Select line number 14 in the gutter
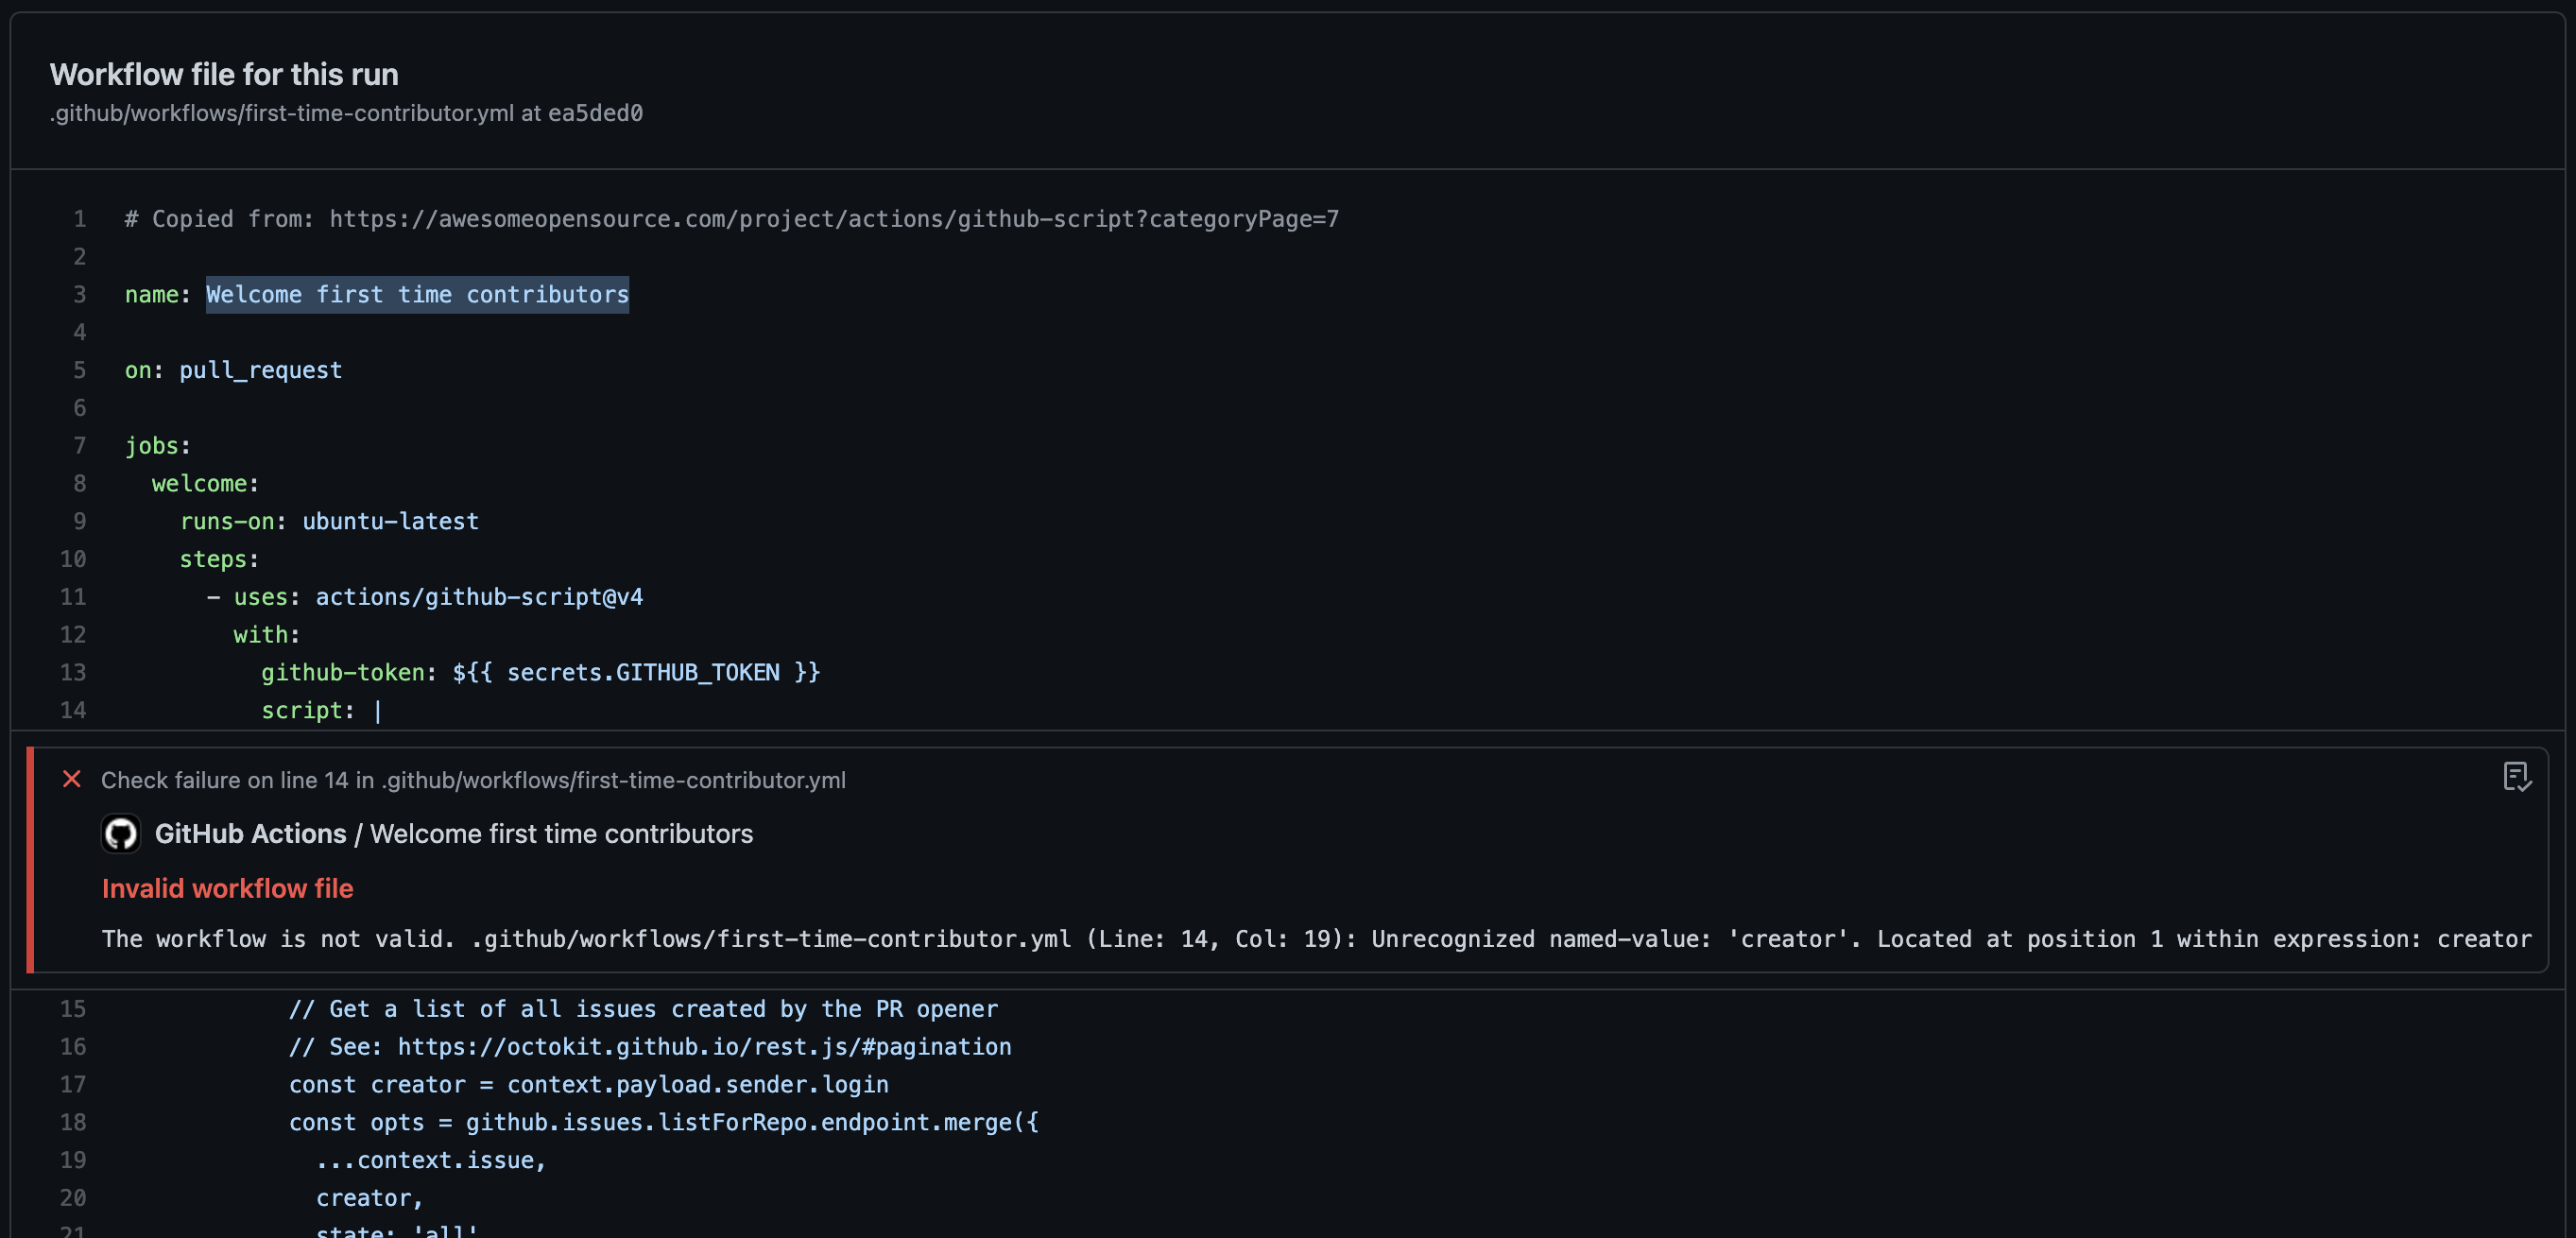Screen dimensions: 2576x1238 tap(74, 710)
